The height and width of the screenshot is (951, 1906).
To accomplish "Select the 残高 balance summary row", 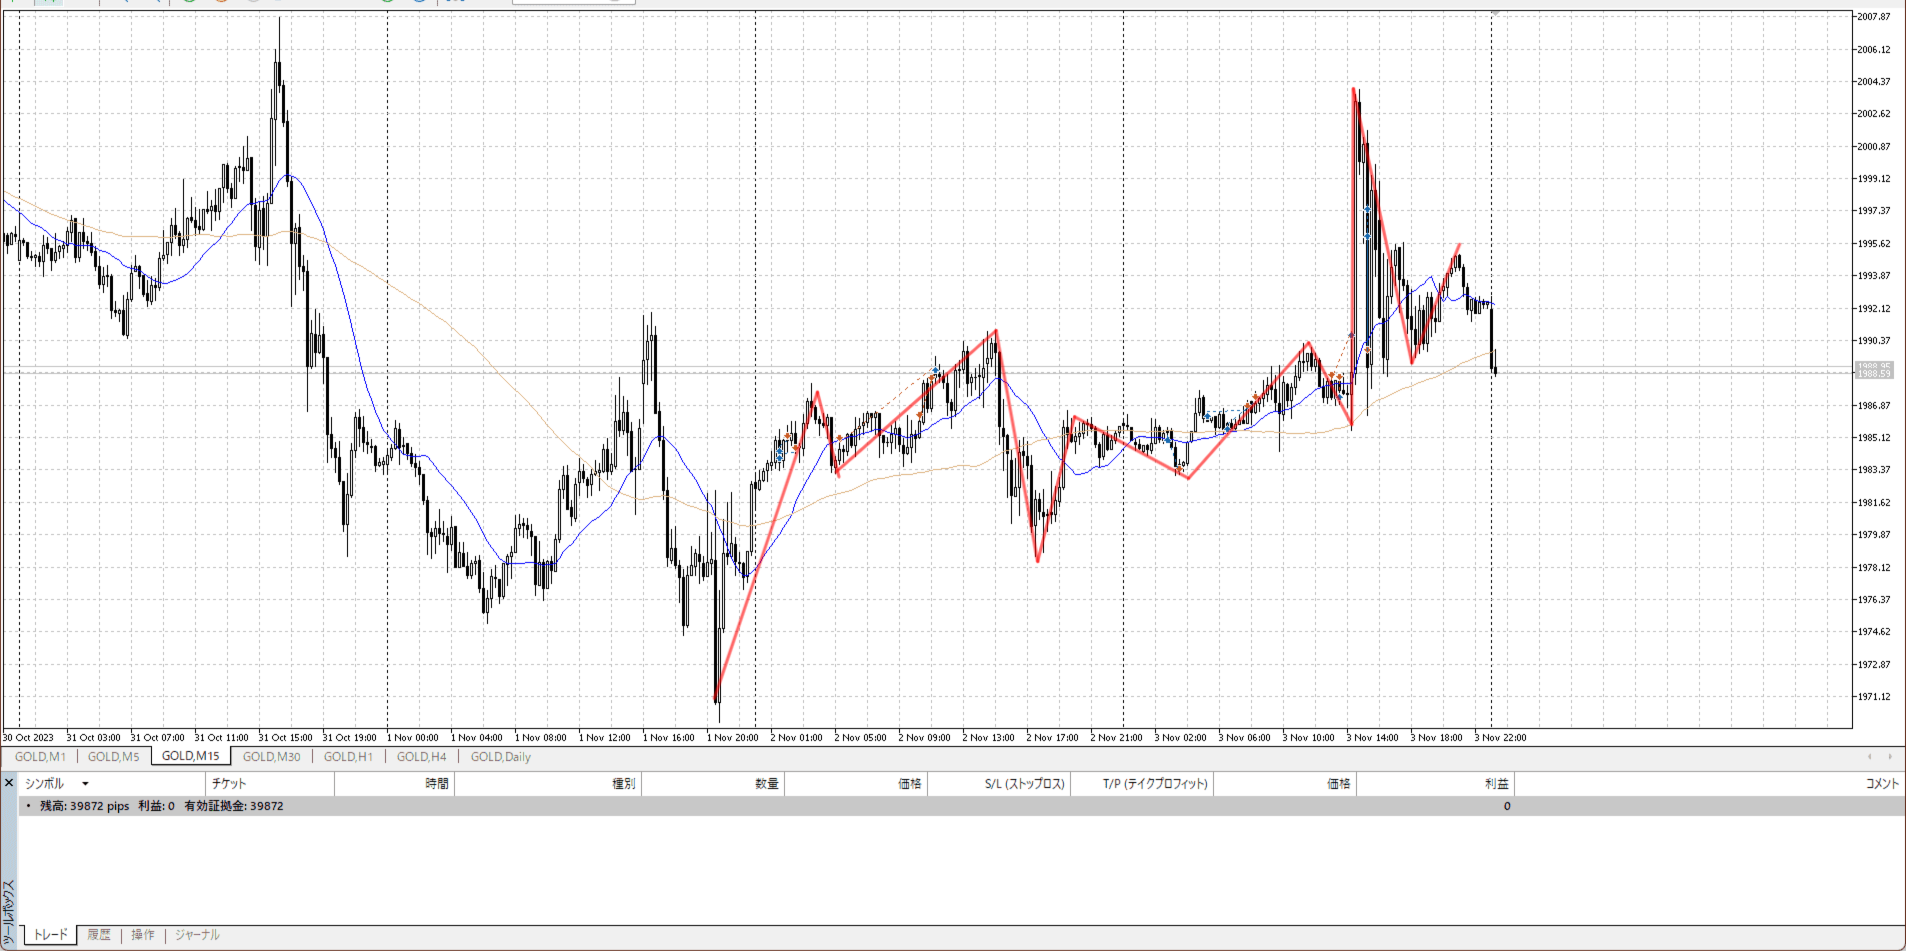I will point(161,806).
